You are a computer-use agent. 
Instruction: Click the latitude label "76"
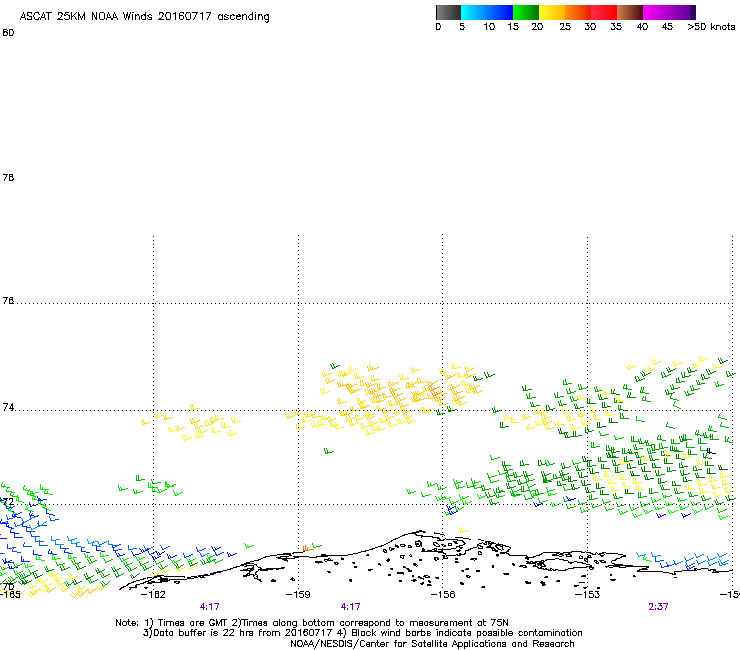point(8,301)
